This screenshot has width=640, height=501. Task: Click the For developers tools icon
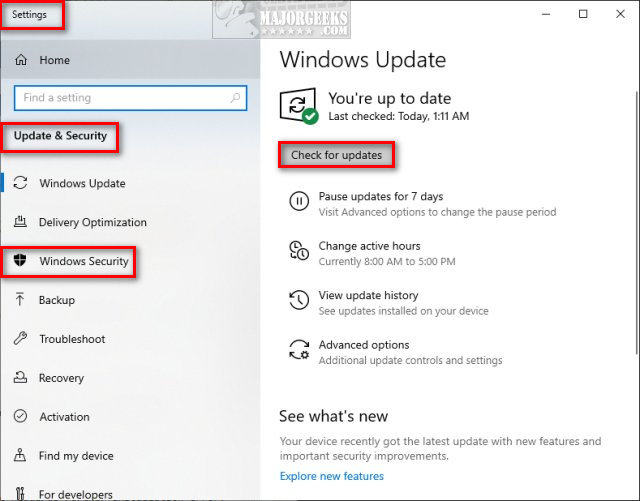(20, 493)
